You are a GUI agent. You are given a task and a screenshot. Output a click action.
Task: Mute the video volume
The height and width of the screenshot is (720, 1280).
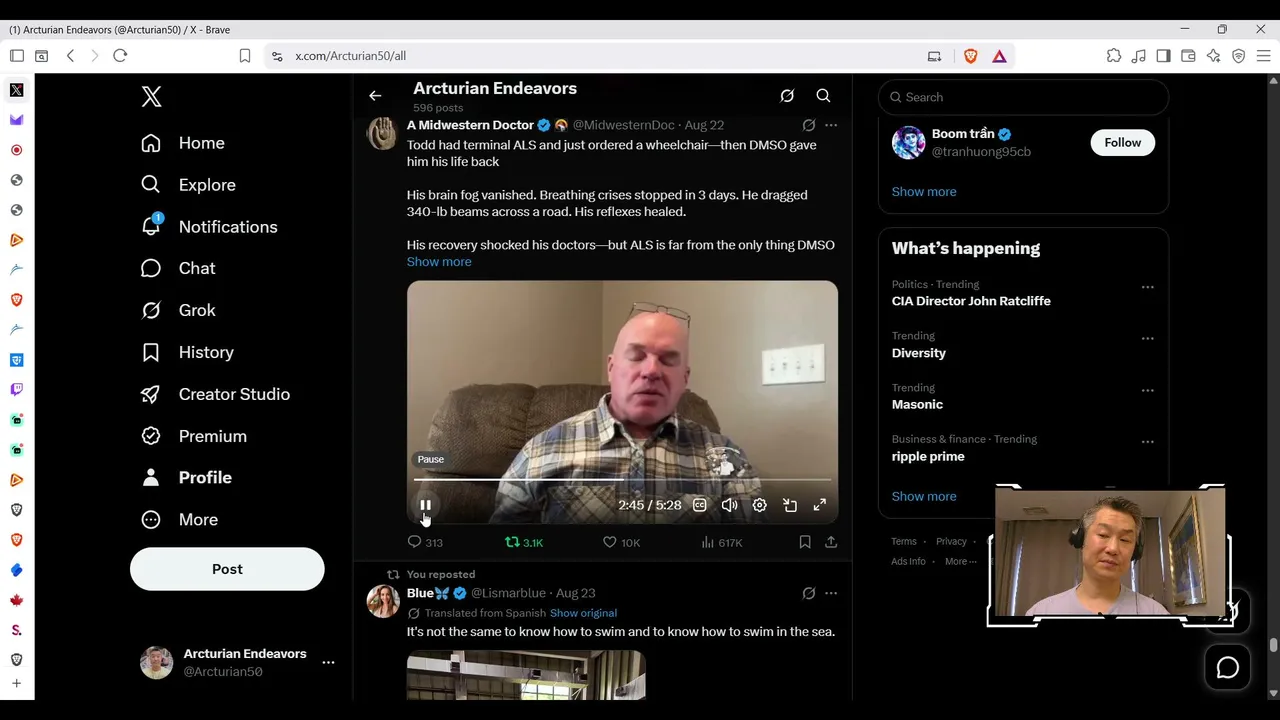(730, 505)
